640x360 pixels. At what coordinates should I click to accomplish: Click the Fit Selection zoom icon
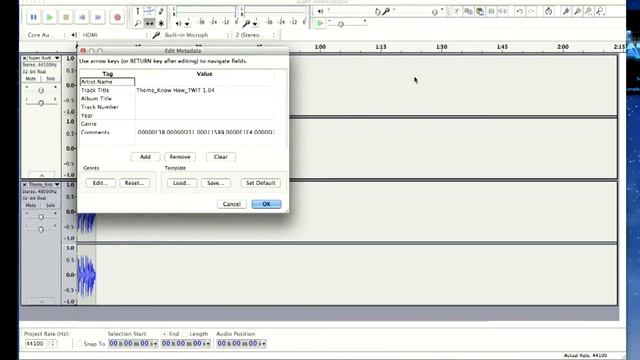(589, 11)
